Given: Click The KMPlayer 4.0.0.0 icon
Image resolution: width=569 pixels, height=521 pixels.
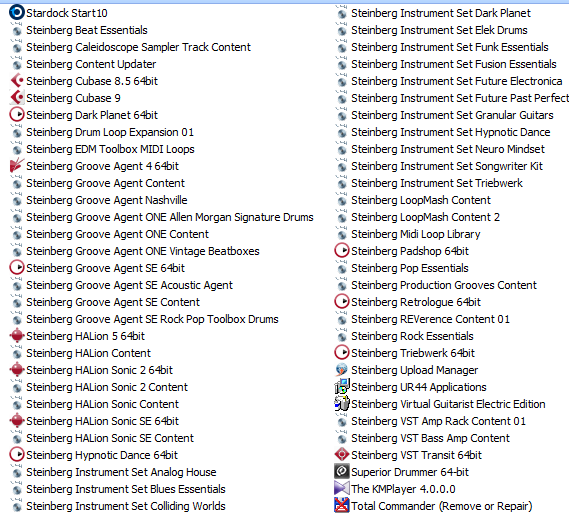Looking at the screenshot, I should coord(341,489).
